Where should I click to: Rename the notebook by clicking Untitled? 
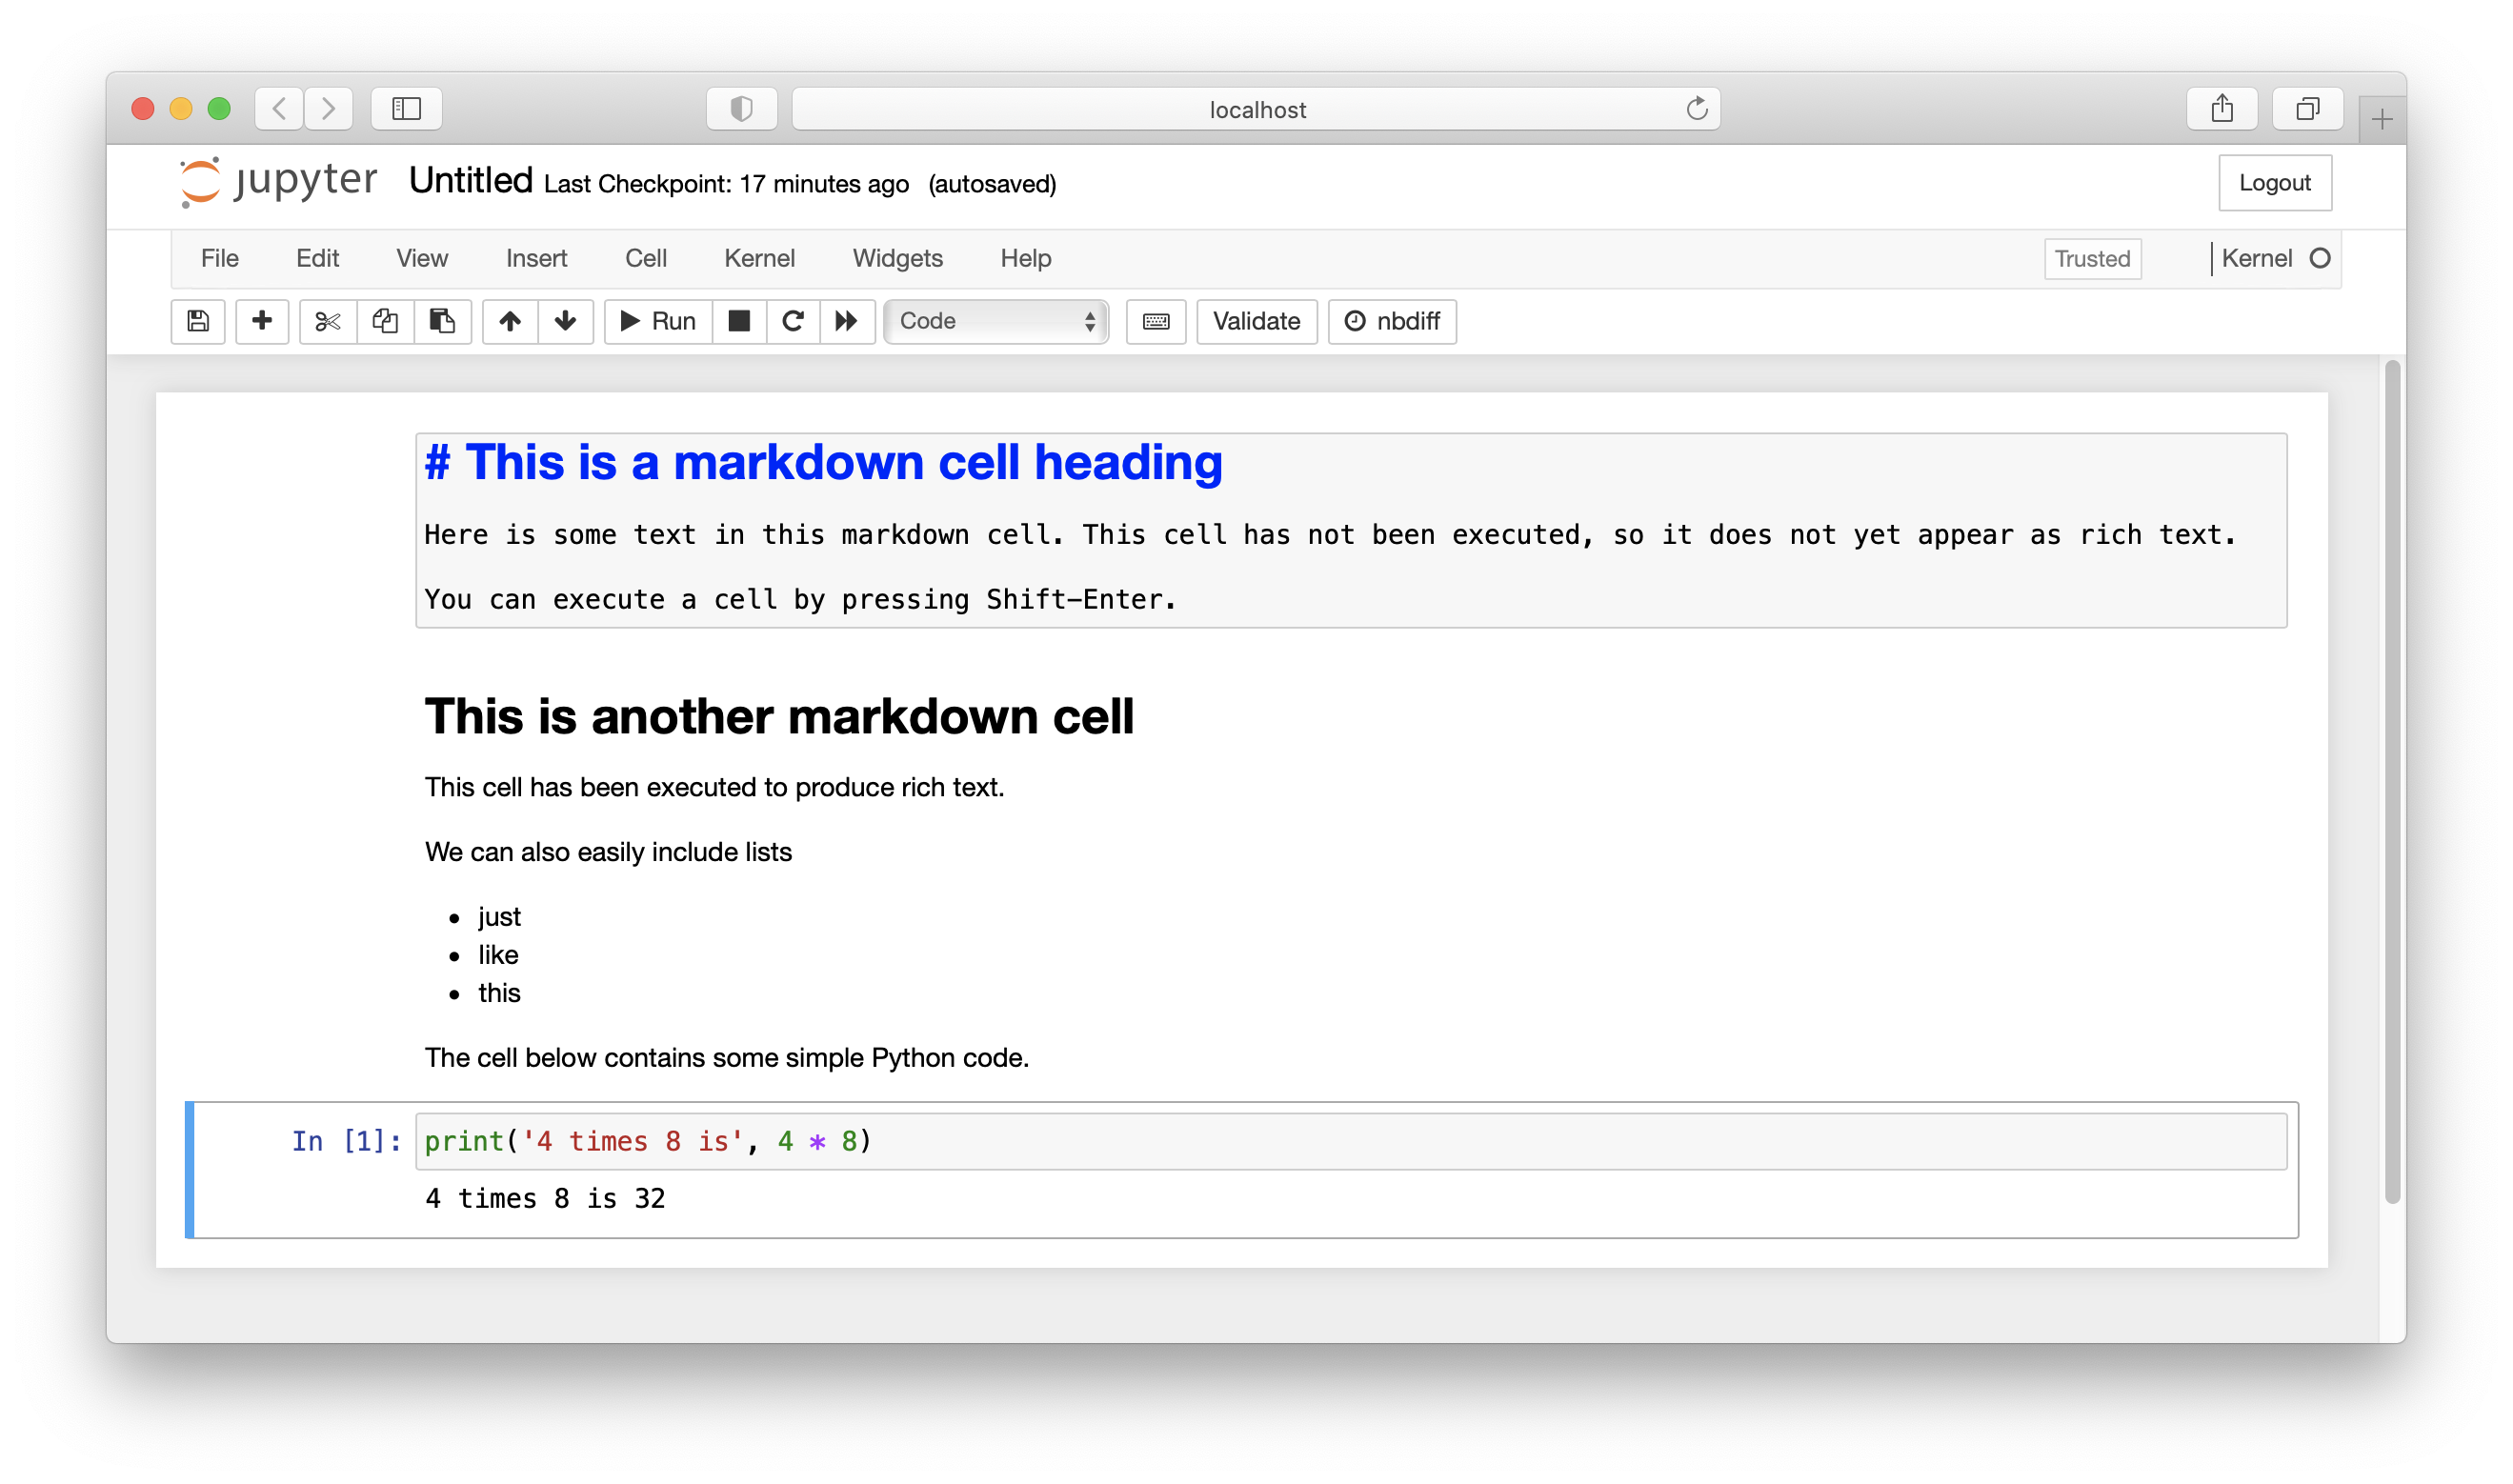pyautogui.click(x=468, y=181)
